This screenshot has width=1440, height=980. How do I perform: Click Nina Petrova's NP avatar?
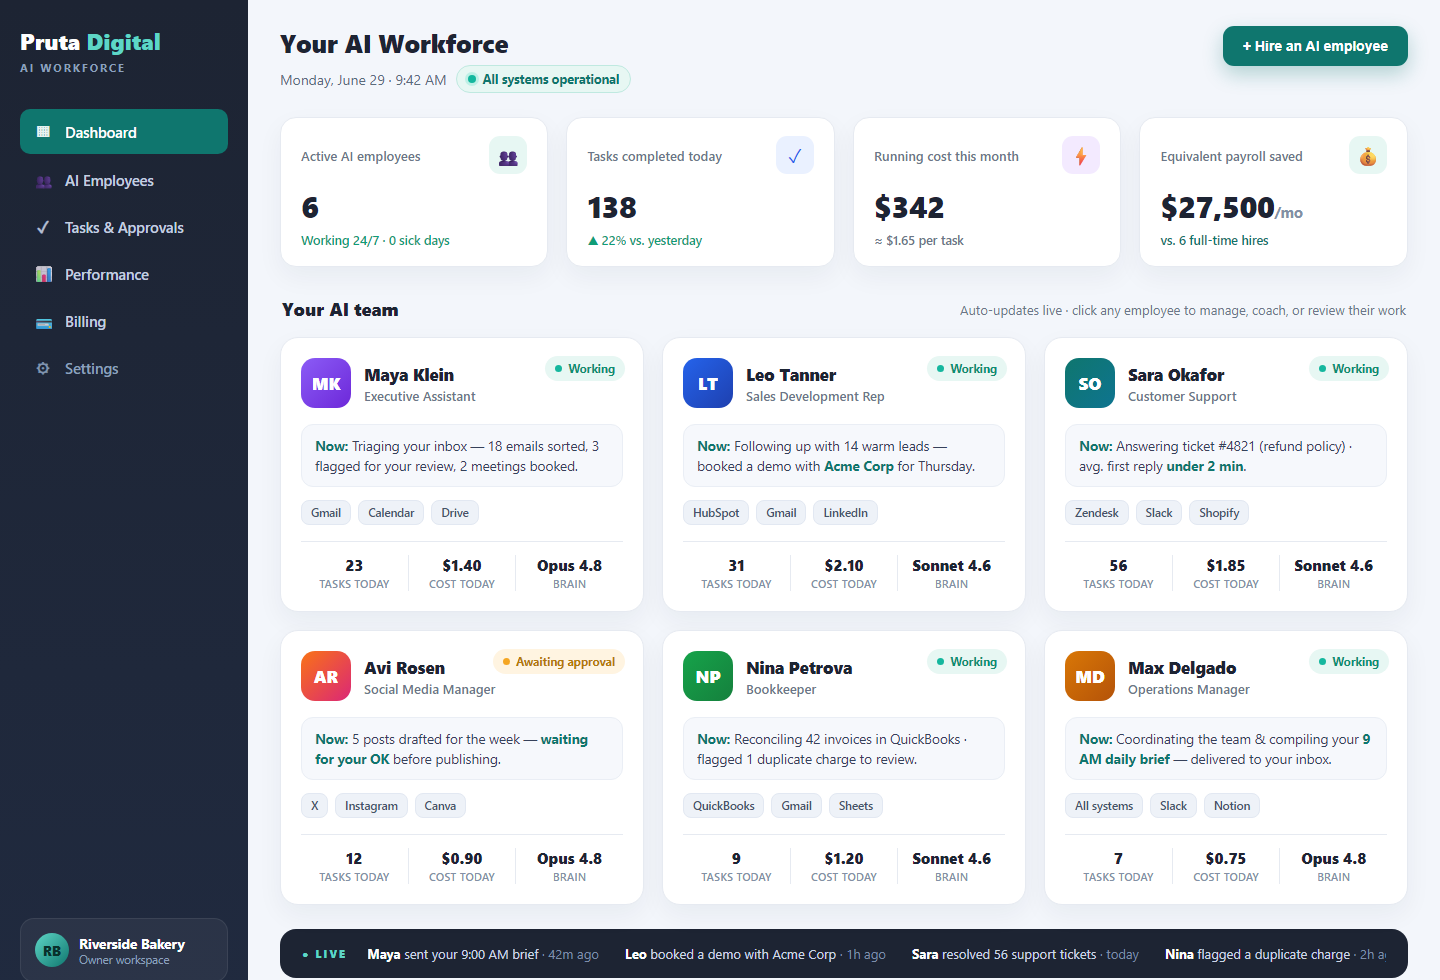point(708,676)
